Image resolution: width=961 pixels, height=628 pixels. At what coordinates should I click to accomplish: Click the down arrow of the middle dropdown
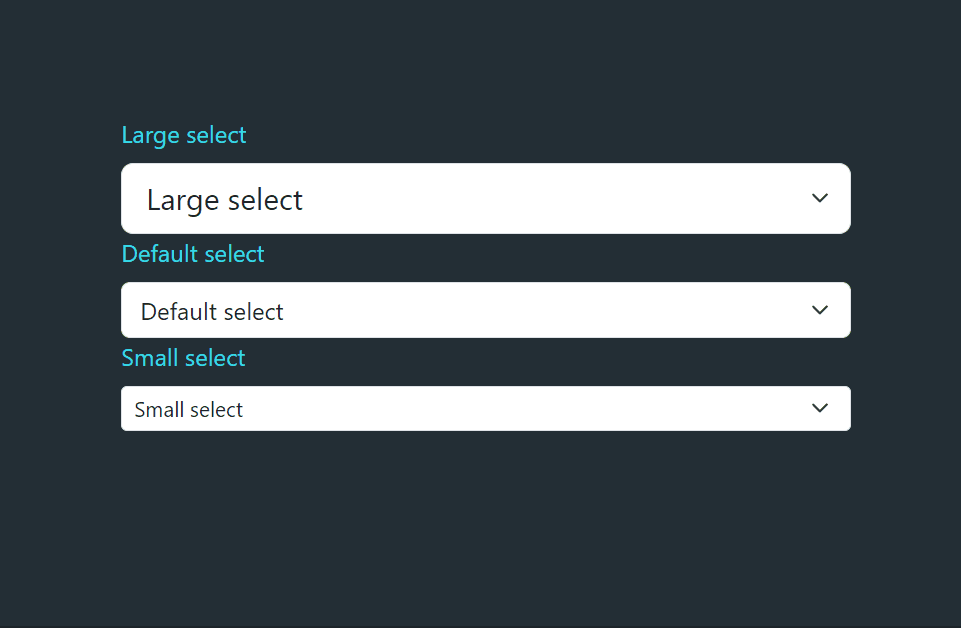click(x=819, y=310)
